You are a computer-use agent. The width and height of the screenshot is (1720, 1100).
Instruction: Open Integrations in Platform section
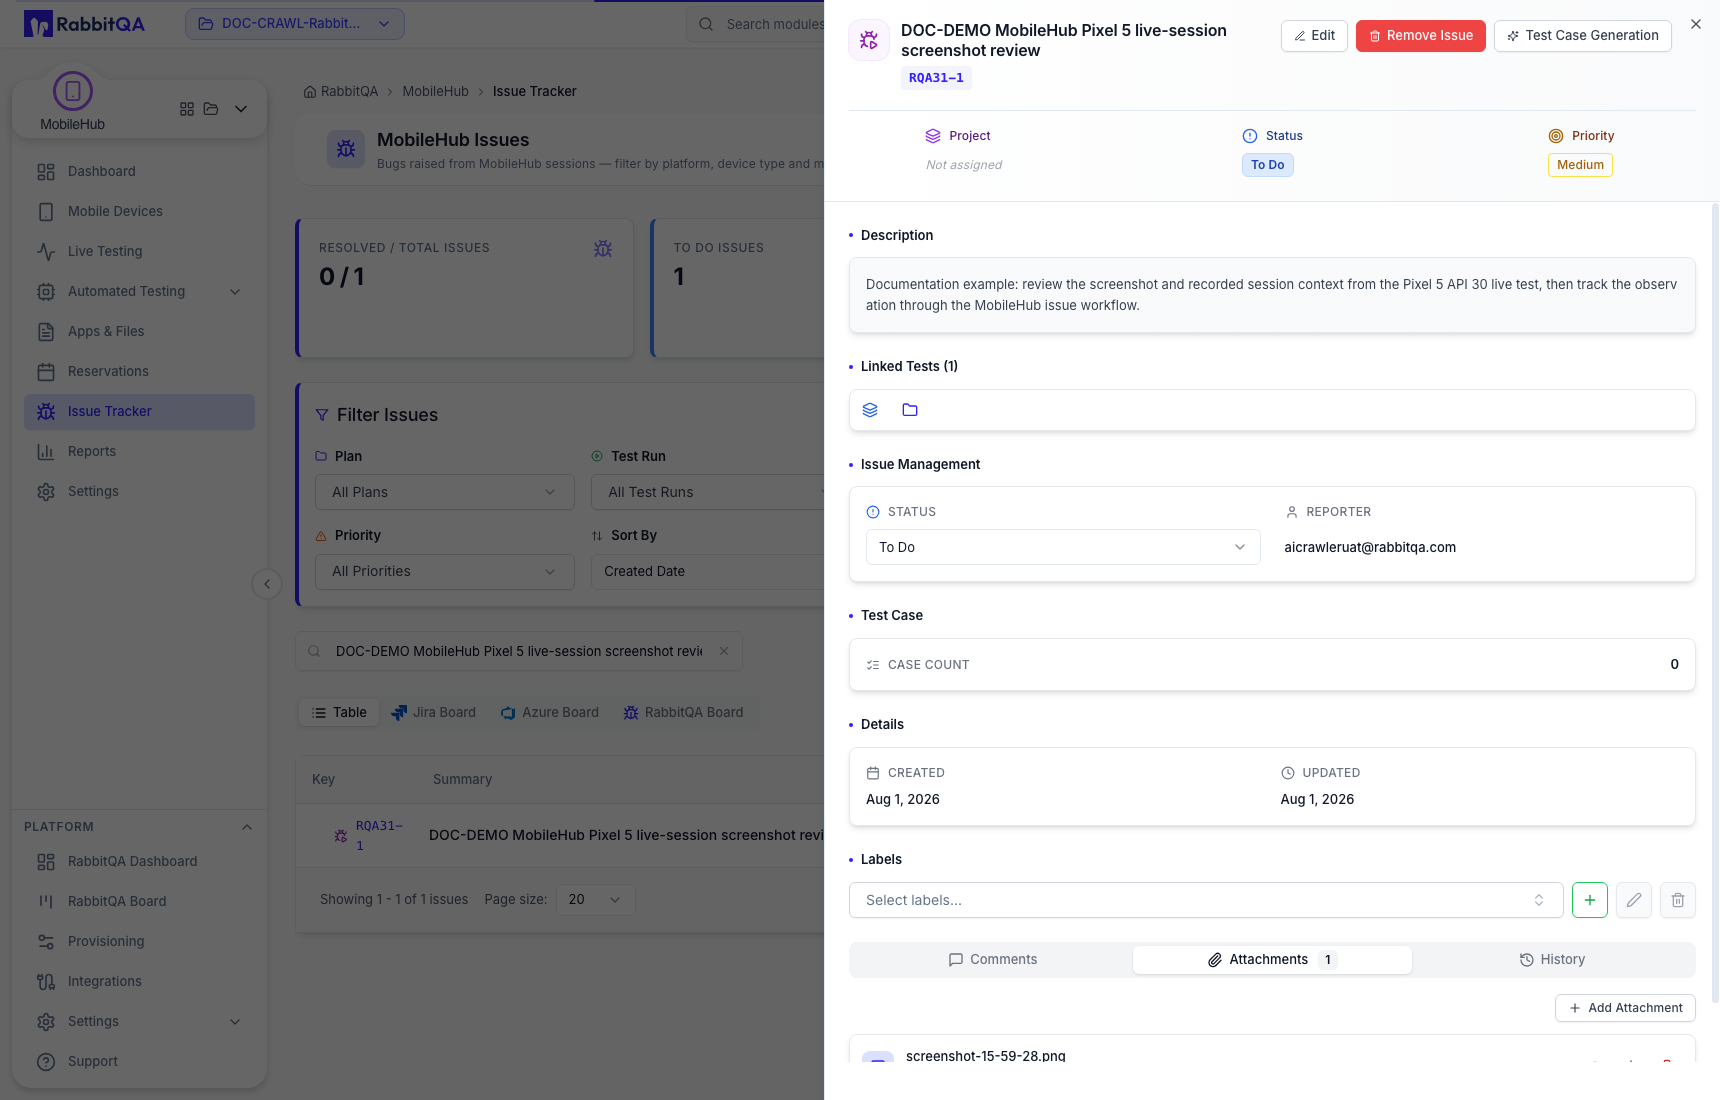(139, 982)
